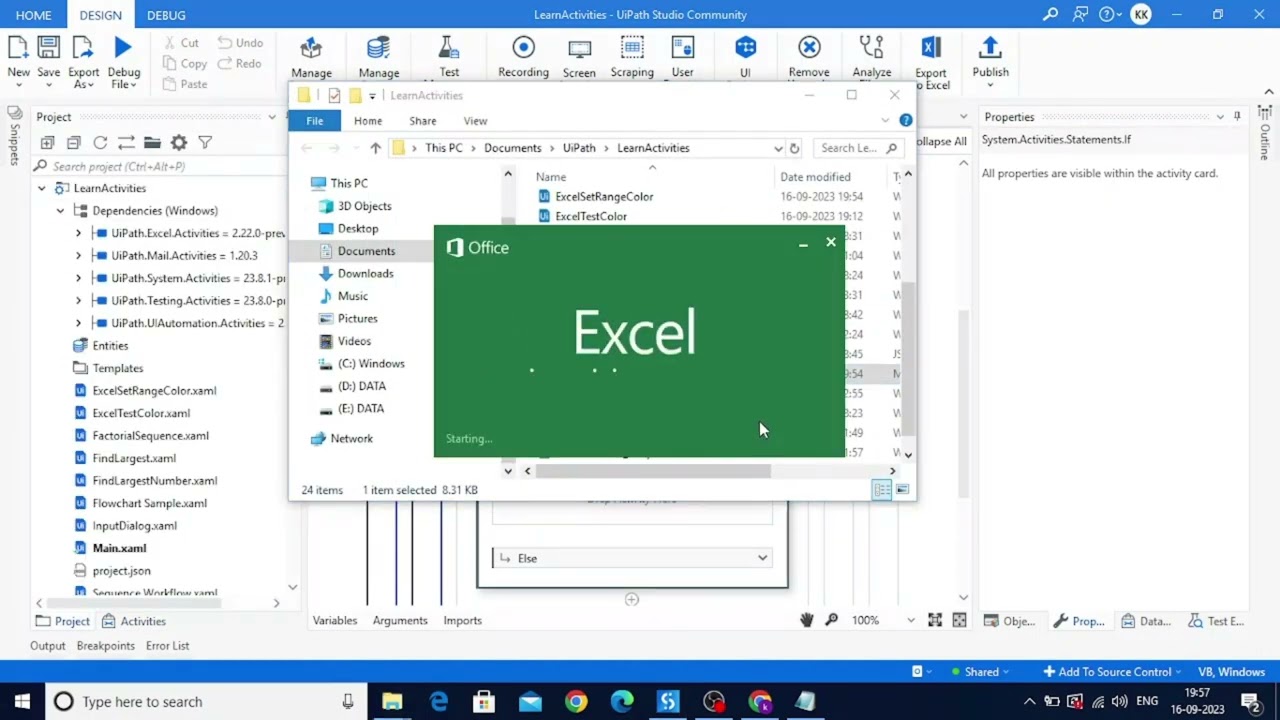Switch to Activities panel tab

coord(133,621)
